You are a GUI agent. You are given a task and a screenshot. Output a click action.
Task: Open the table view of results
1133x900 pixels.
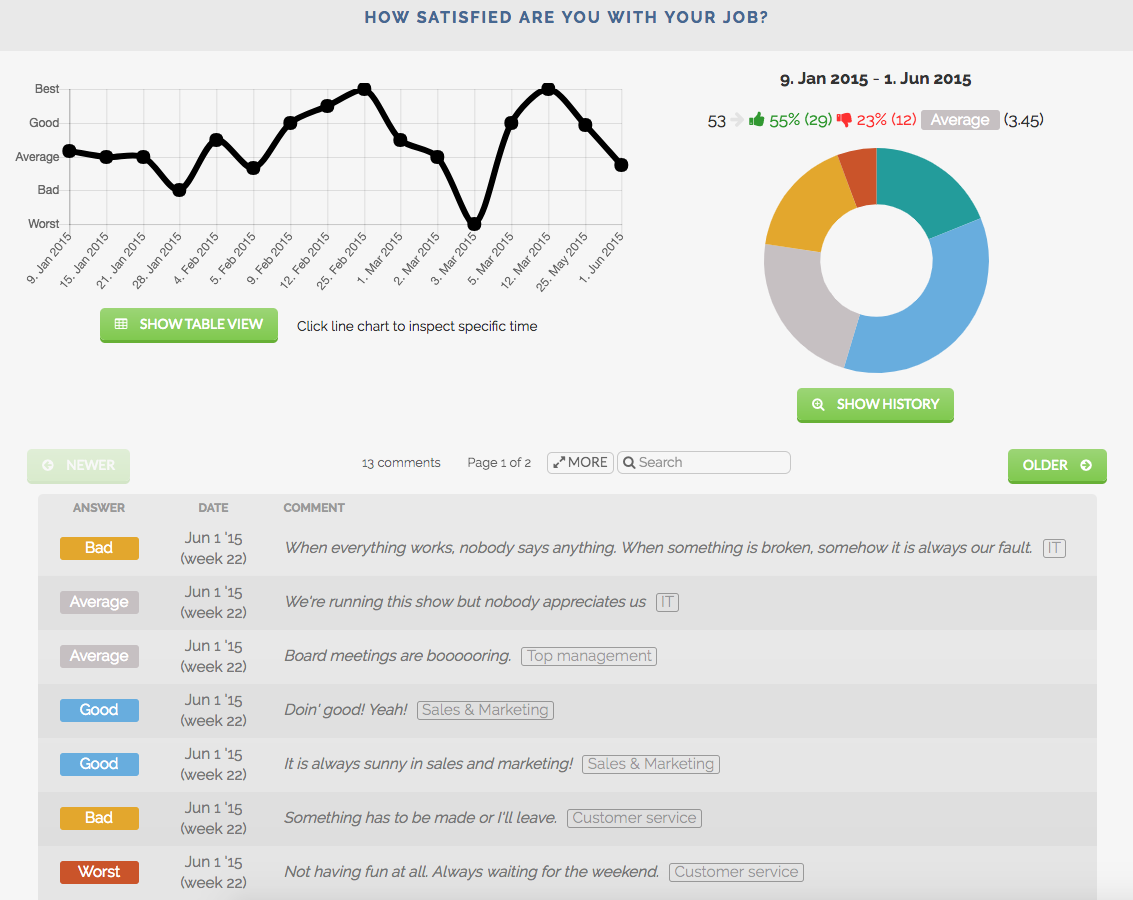[x=189, y=325]
